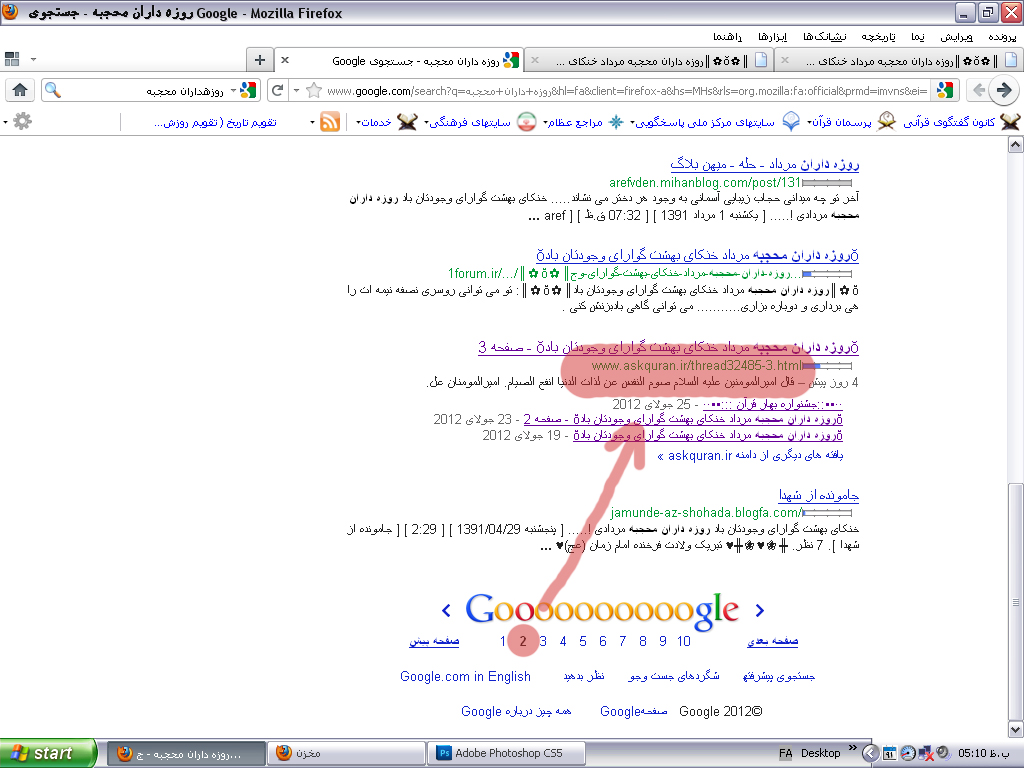Open more results from askquran.ir link
The height and width of the screenshot is (768, 1024).
pos(750,455)
